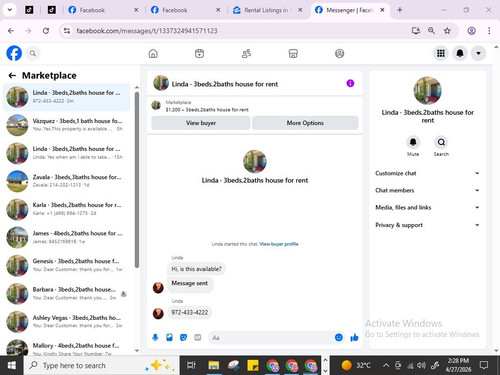Switch to the second TikTok pinned tab
This screenshot has height=375, width=500.
52,10
